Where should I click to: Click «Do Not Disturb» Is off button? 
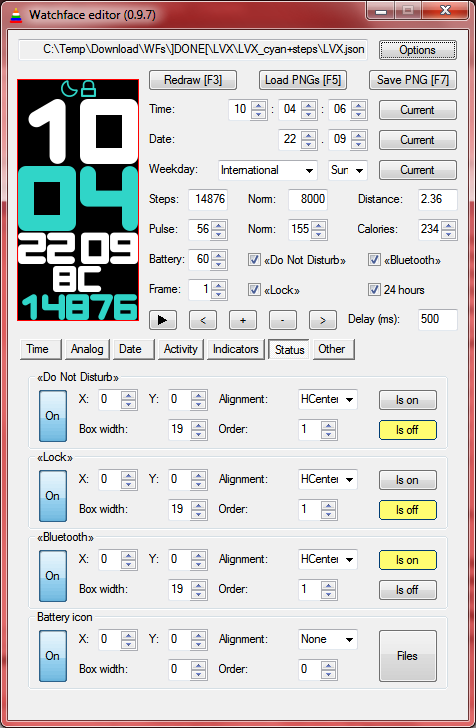[408, 430]
